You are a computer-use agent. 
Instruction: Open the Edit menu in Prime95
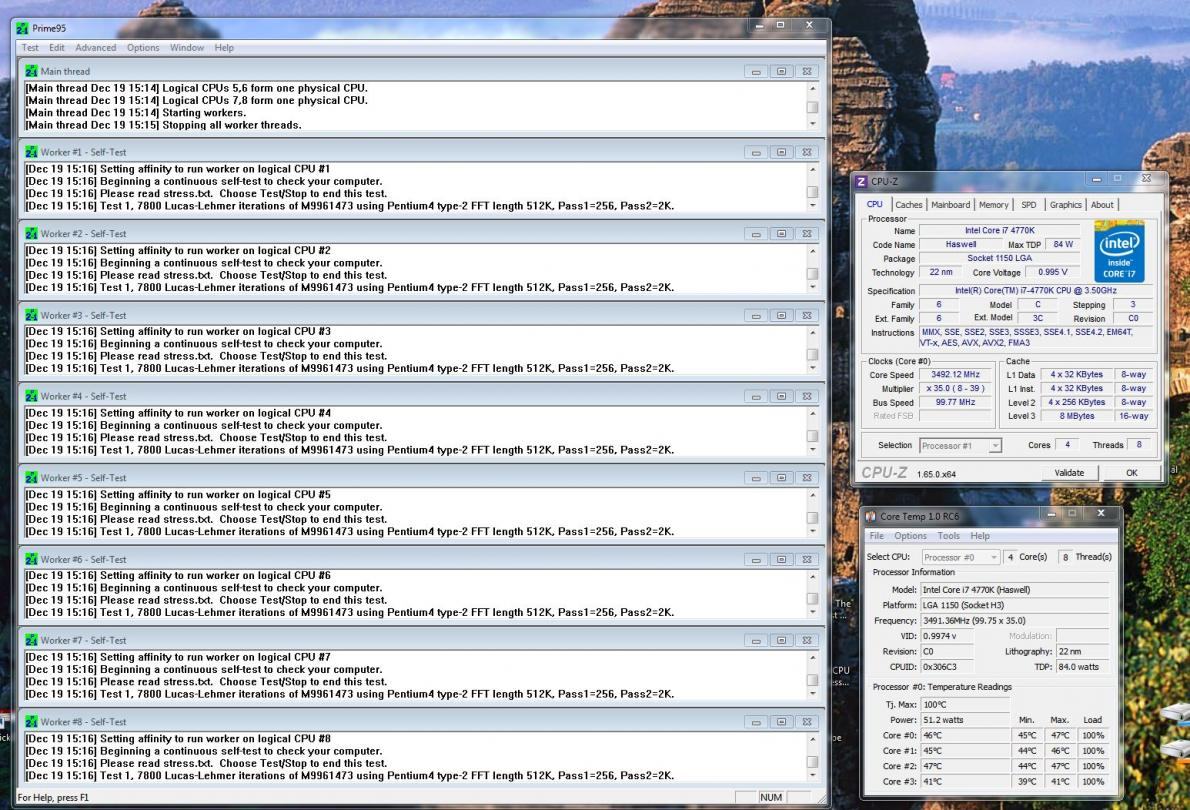click(57, 48)
